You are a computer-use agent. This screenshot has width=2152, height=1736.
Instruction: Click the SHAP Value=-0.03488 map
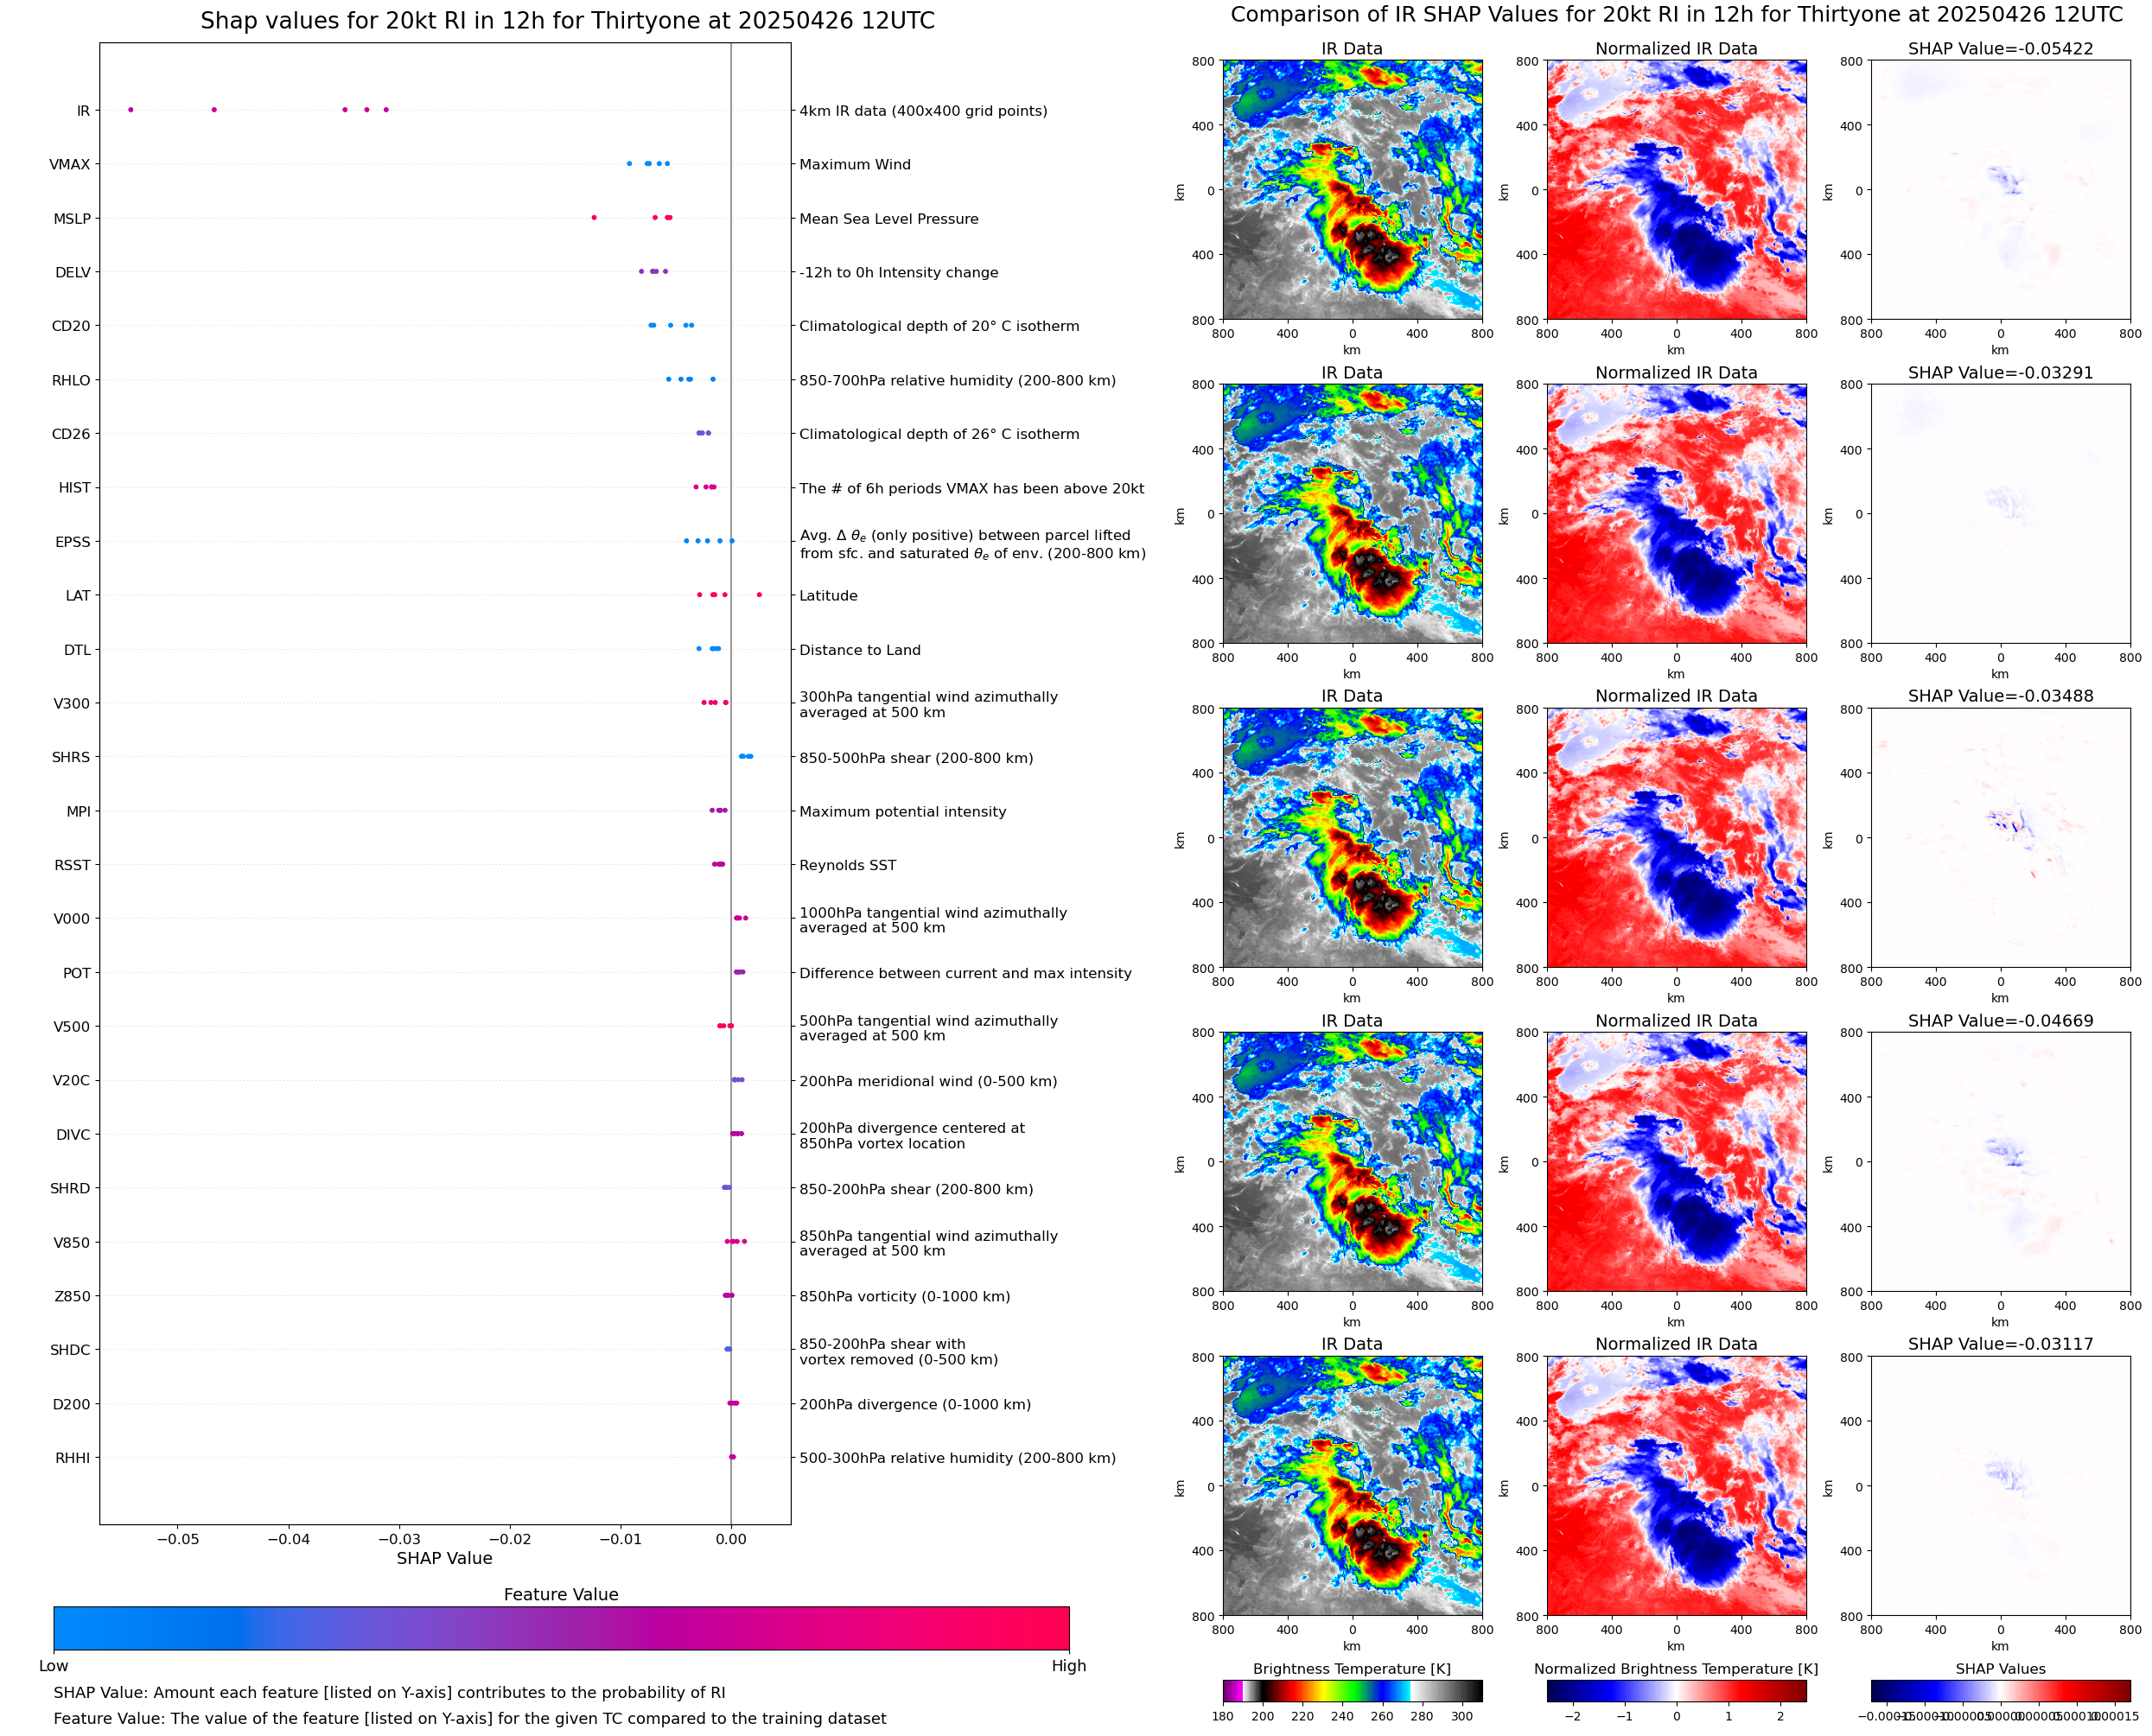point(1999,838)
